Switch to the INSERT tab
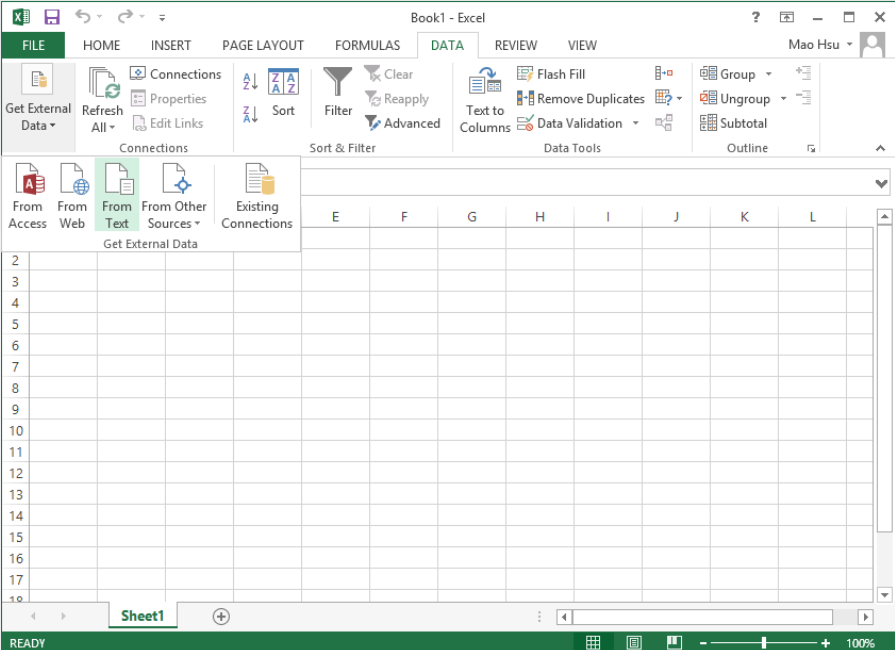895x650 pixels. click(171, 45)
